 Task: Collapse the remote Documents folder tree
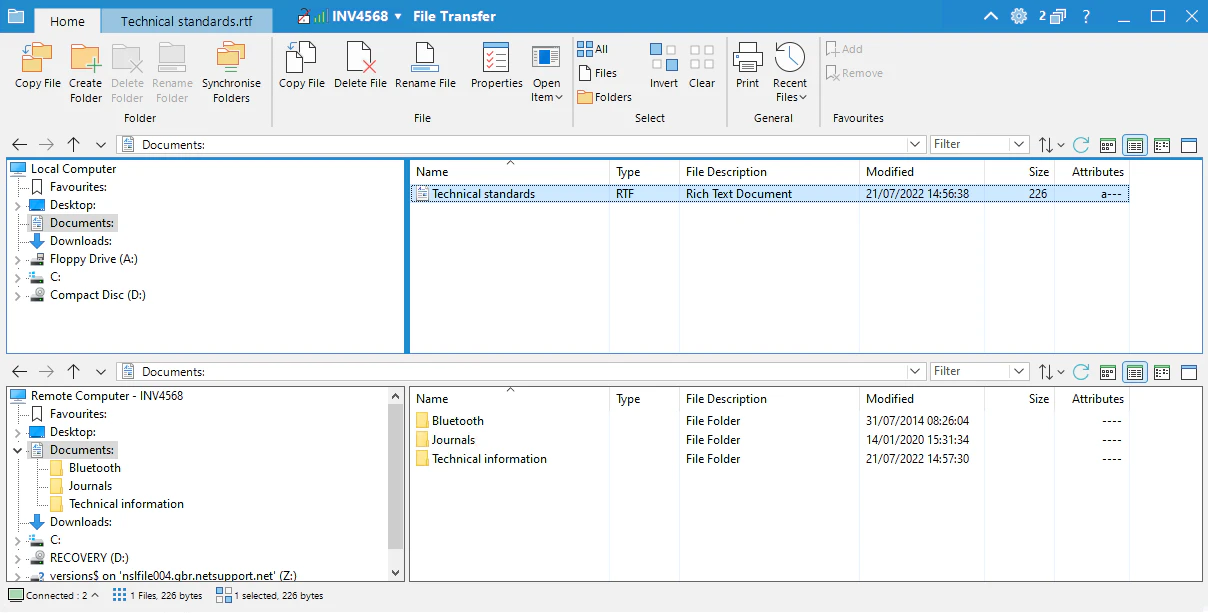pyautogui.click(x=17, y=449)
